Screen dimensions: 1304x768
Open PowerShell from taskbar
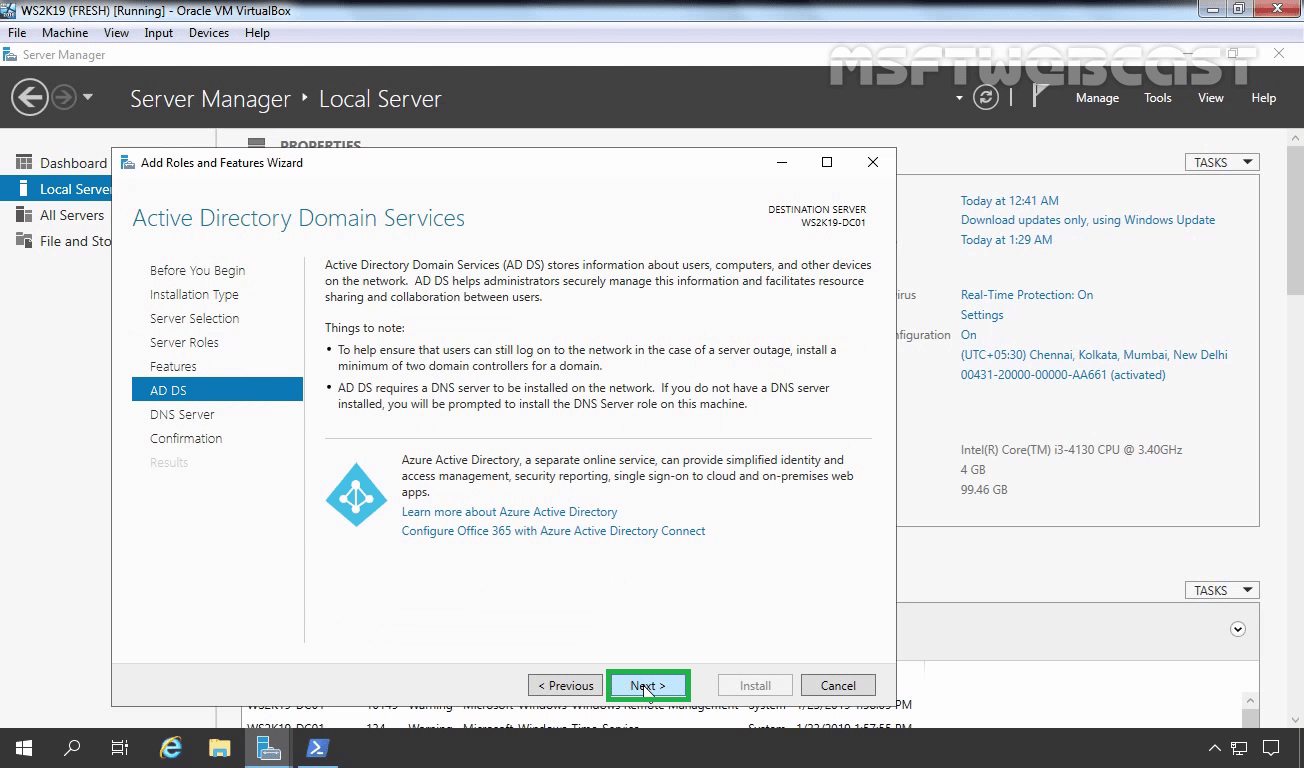317,748
